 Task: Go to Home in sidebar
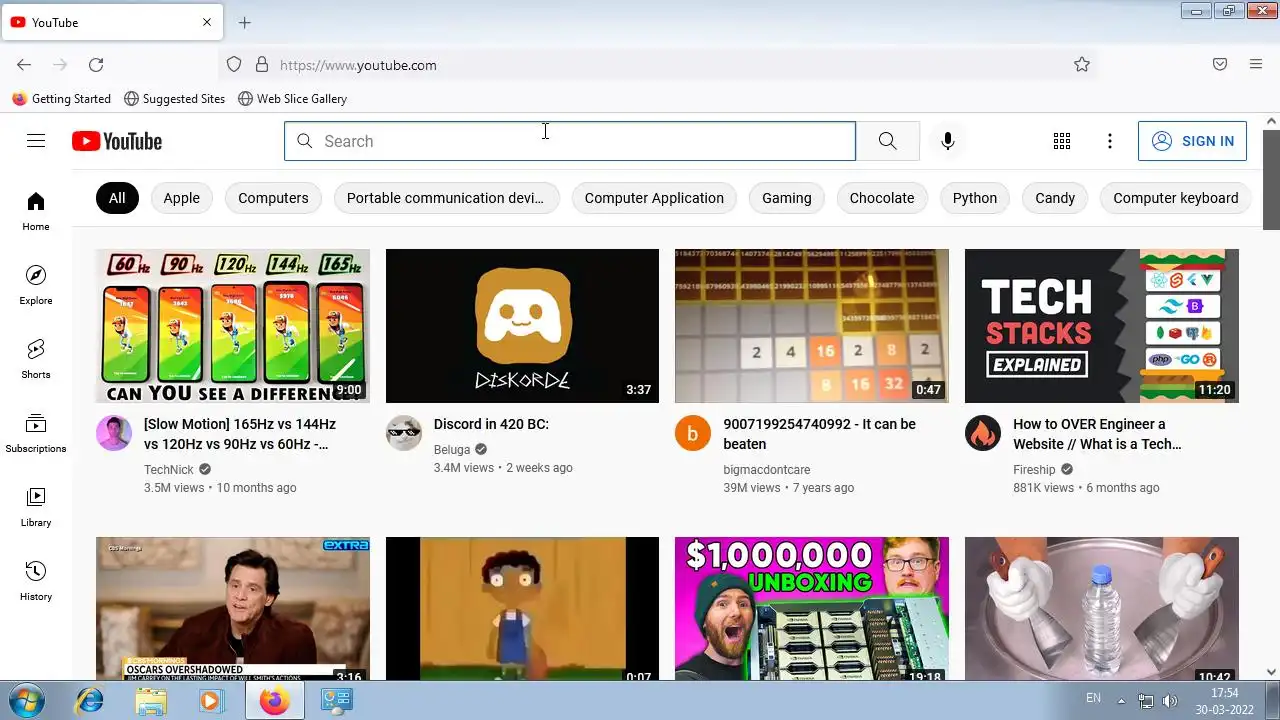click(x=36, y=211)
